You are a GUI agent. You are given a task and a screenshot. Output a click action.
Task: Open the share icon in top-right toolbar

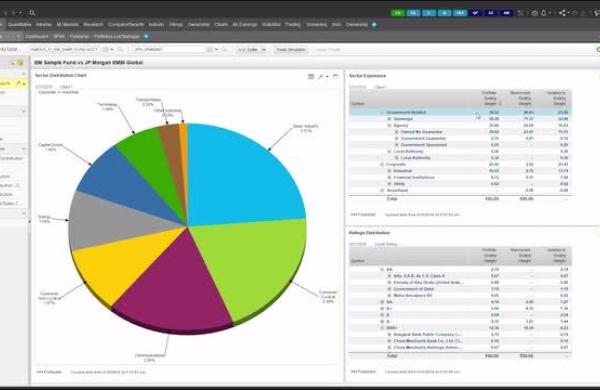tap(562, 13)
